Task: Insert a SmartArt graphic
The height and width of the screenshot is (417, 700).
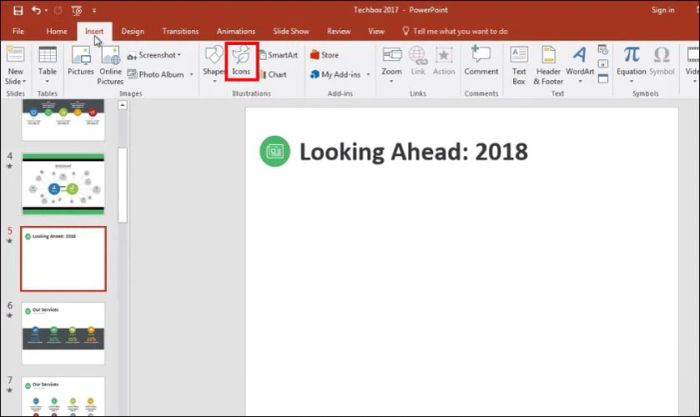Action: click(x=279, y=55)
